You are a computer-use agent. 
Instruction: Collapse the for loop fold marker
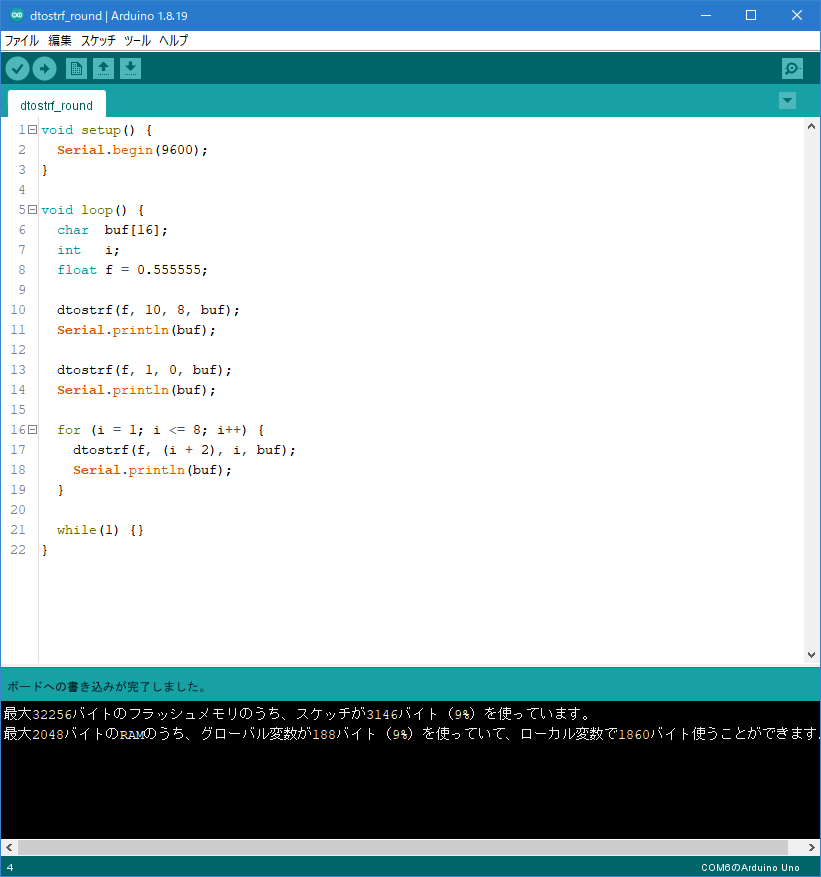[x=32, y=430]
